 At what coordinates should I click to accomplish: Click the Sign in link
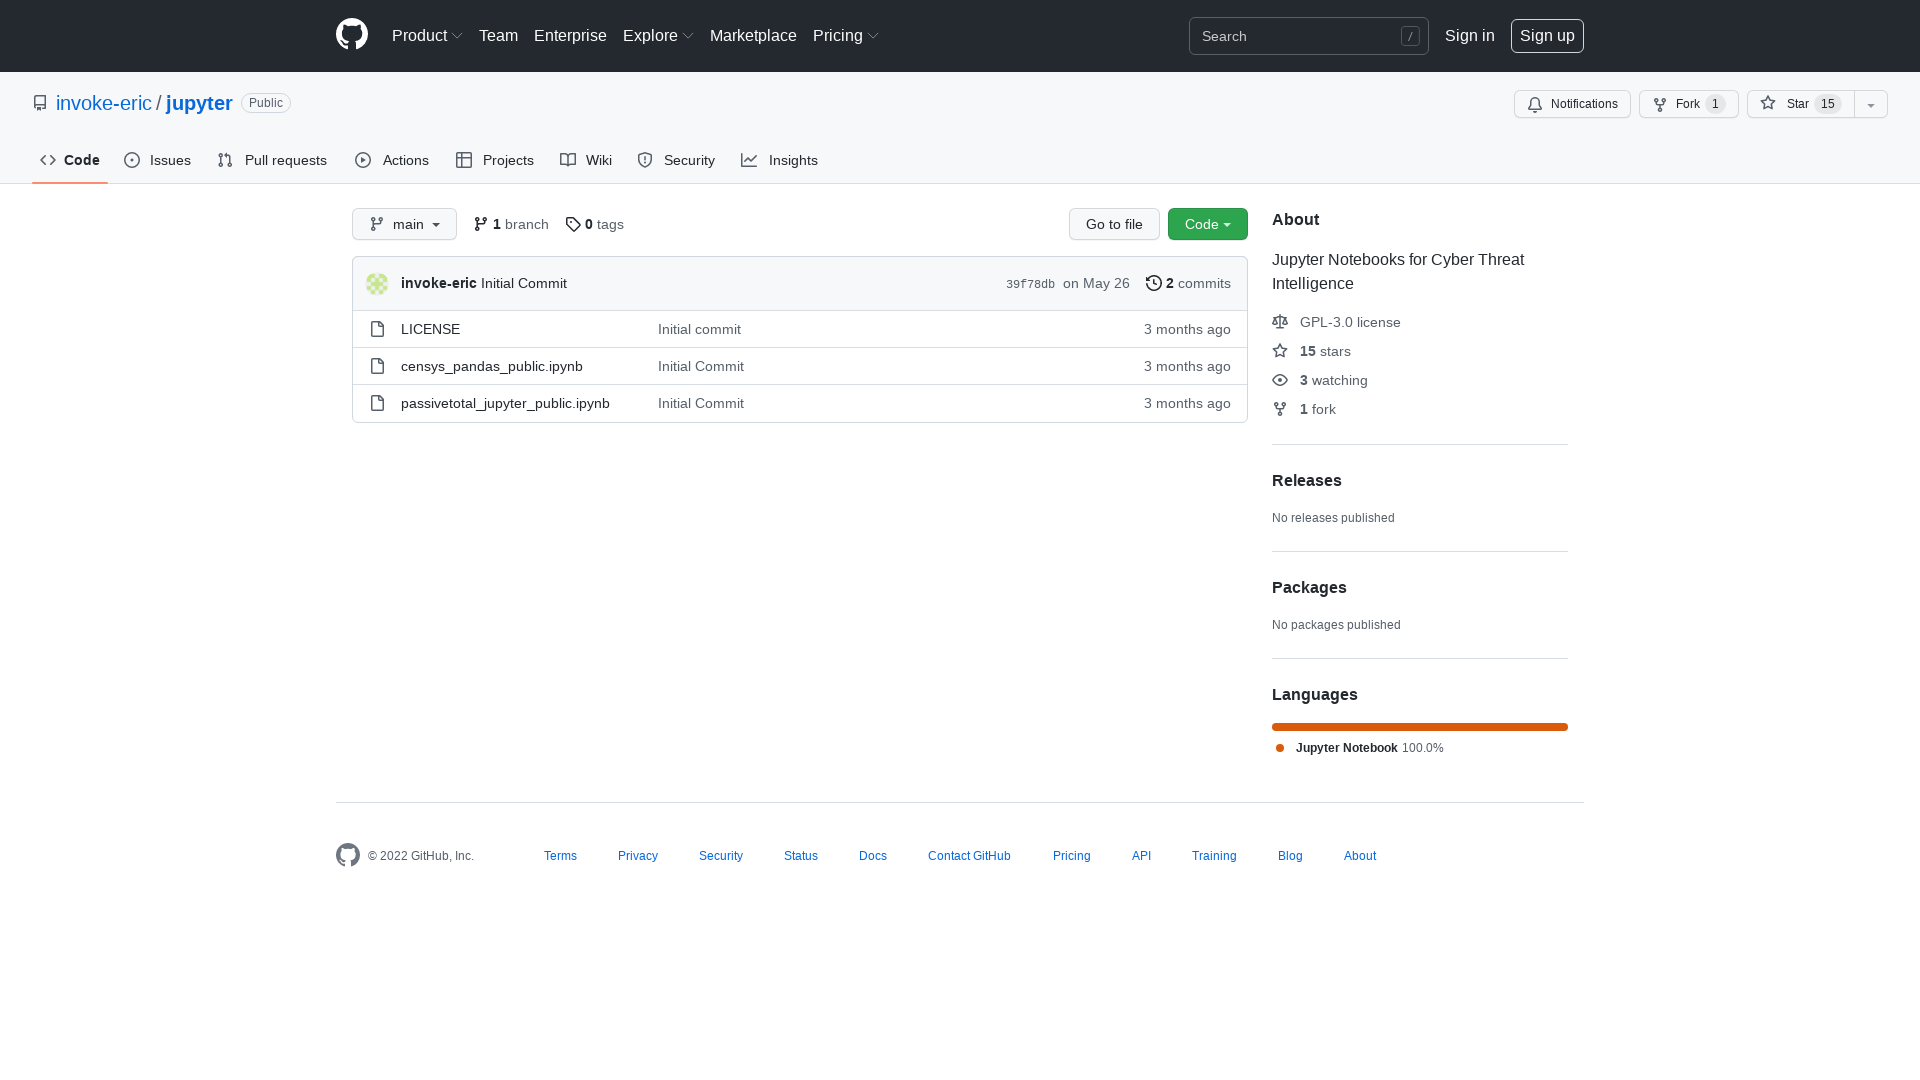click(x=1470, y=35)
